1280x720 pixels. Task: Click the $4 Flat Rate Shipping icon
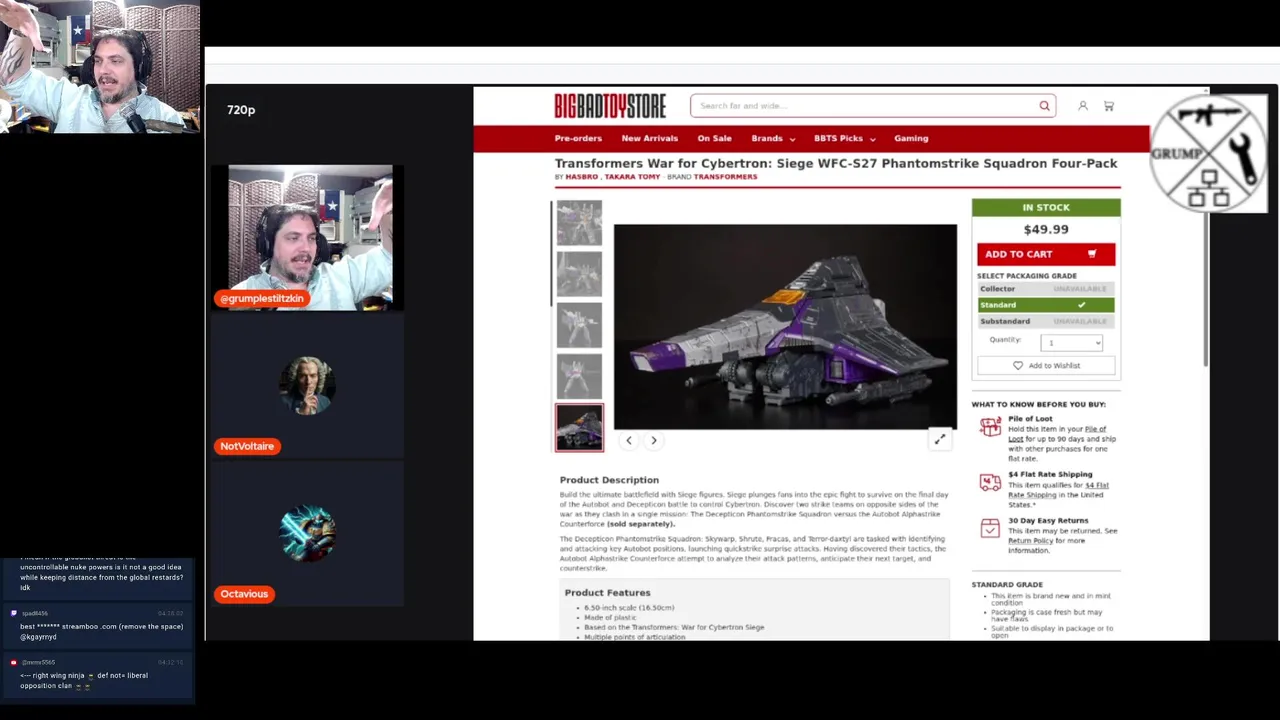[990, 483]
